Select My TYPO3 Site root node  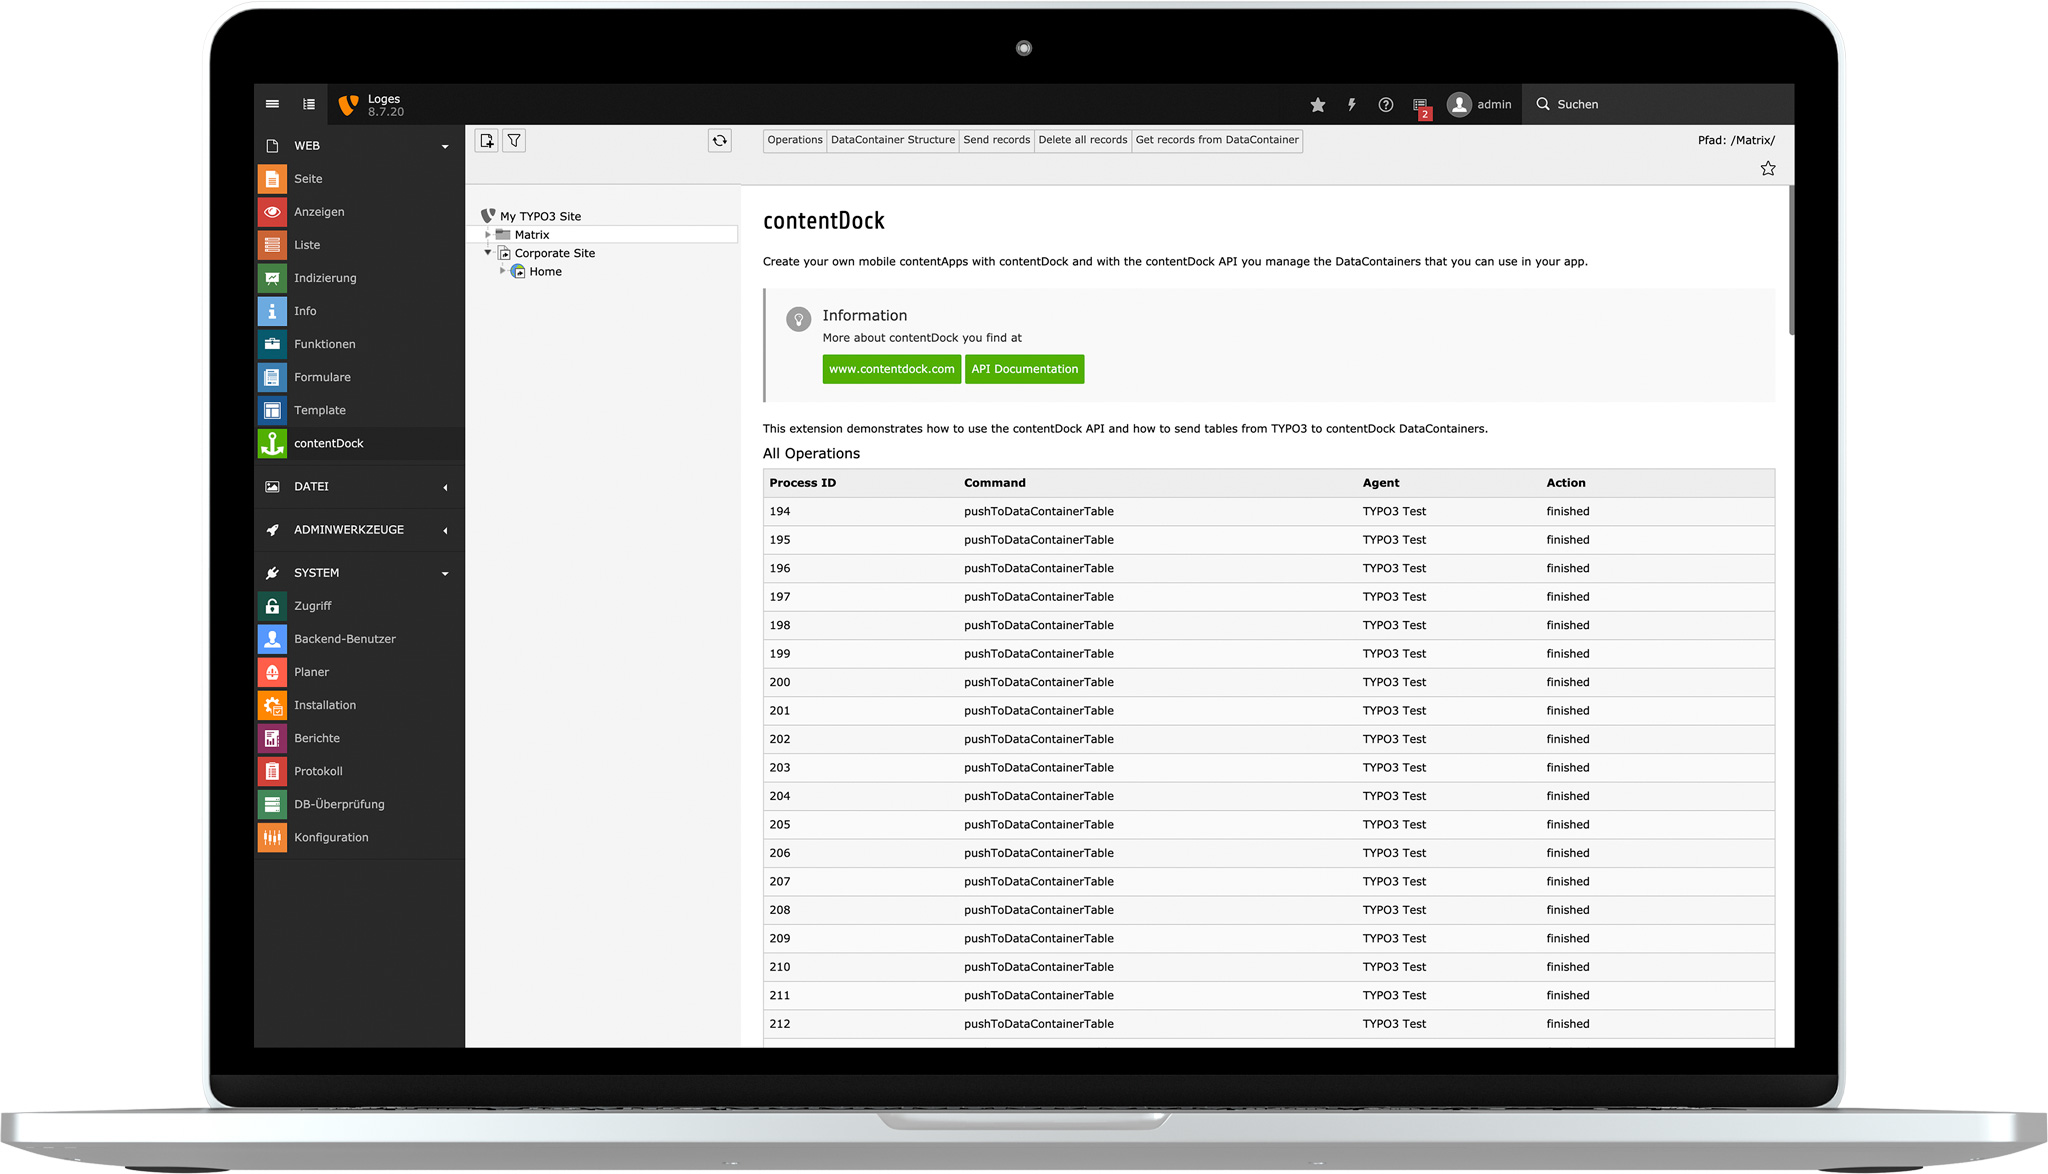(540, 216)
